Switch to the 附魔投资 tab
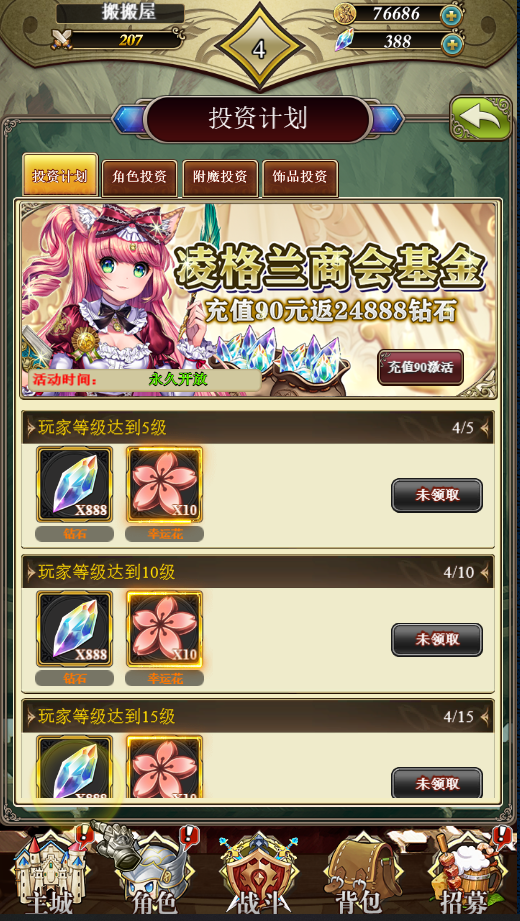This screenshot has height=921, width=520. pos(220,177)
